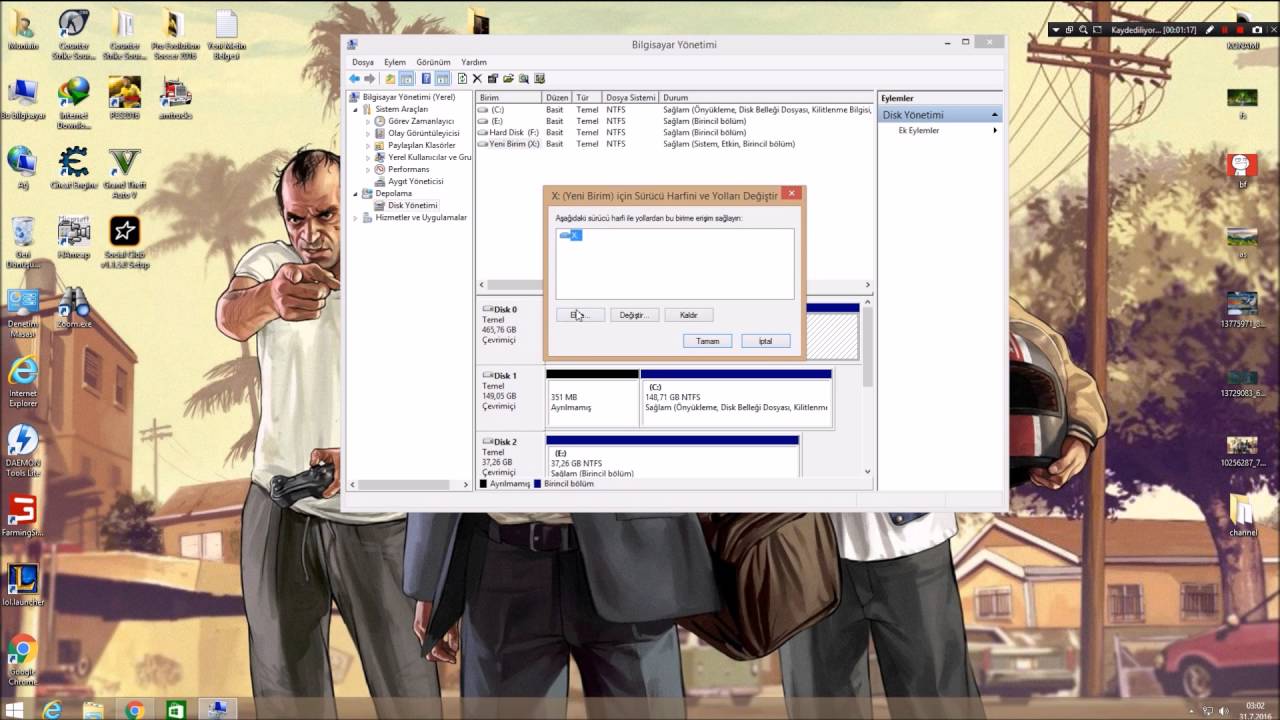Select the Internet Explorer desktop icon
This screenshot has height=720, width=1280.
(22, 381)
